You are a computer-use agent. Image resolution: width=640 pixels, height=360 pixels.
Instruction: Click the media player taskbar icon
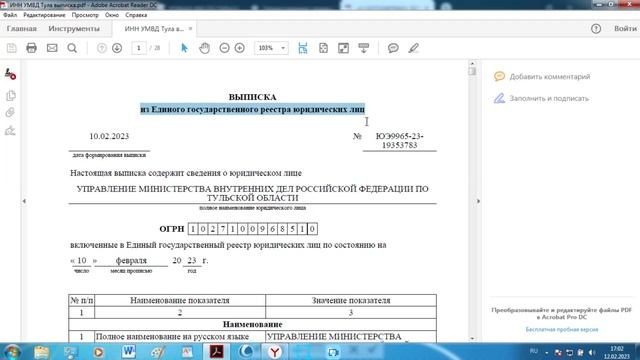(98, 352)
